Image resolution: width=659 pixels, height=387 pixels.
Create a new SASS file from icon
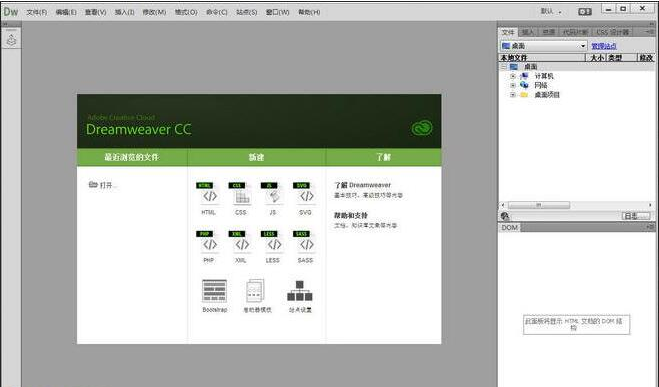[x=305, y=242]
